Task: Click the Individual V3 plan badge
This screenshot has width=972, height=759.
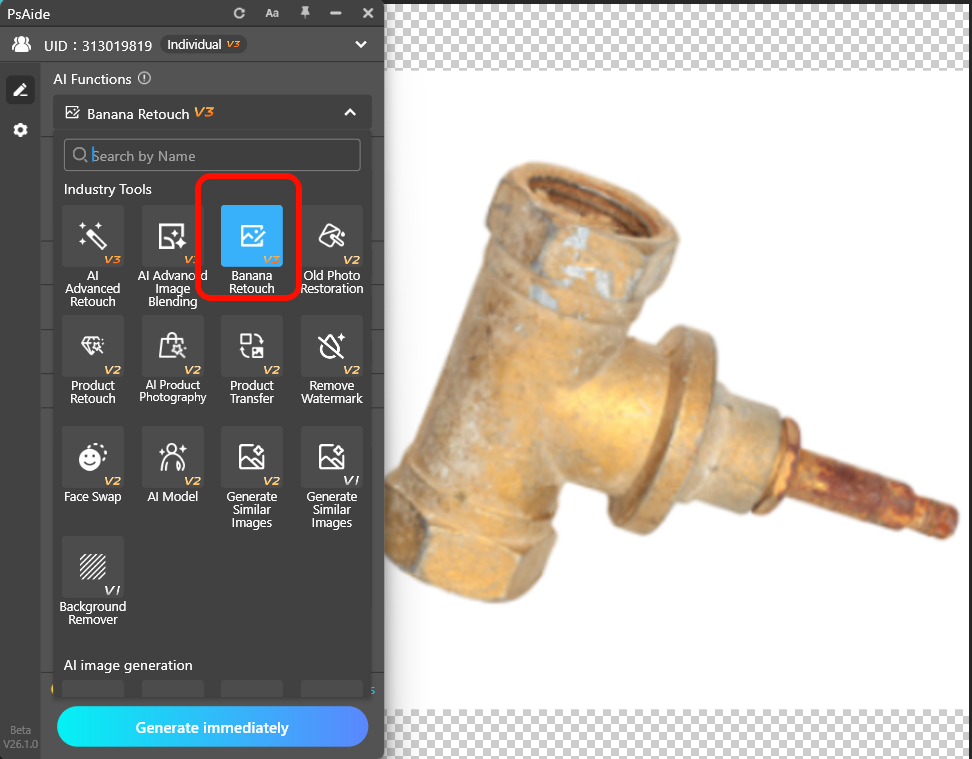Action: click(203, 44)
